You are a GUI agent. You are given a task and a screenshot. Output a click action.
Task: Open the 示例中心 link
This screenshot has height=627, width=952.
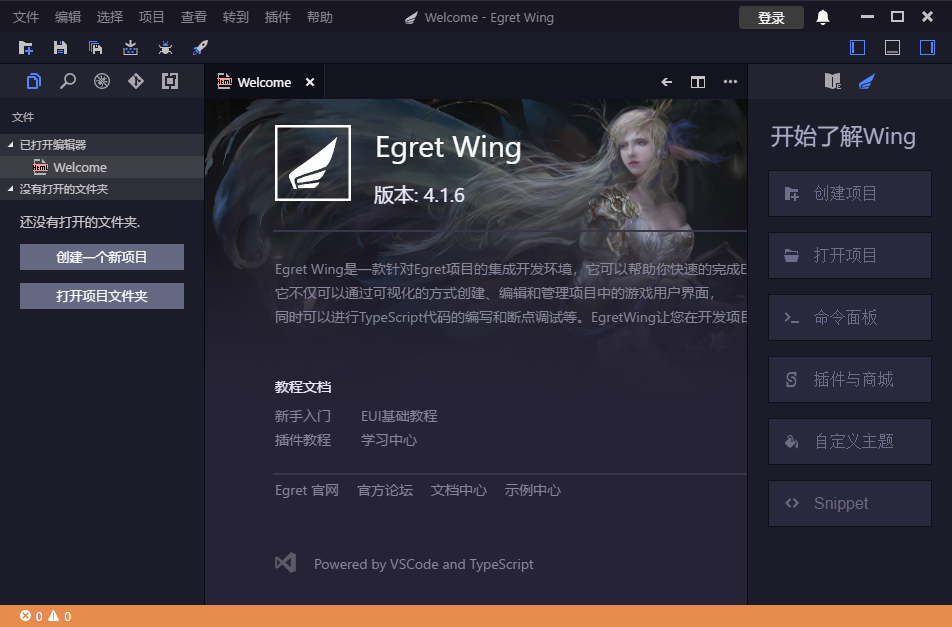532,490
